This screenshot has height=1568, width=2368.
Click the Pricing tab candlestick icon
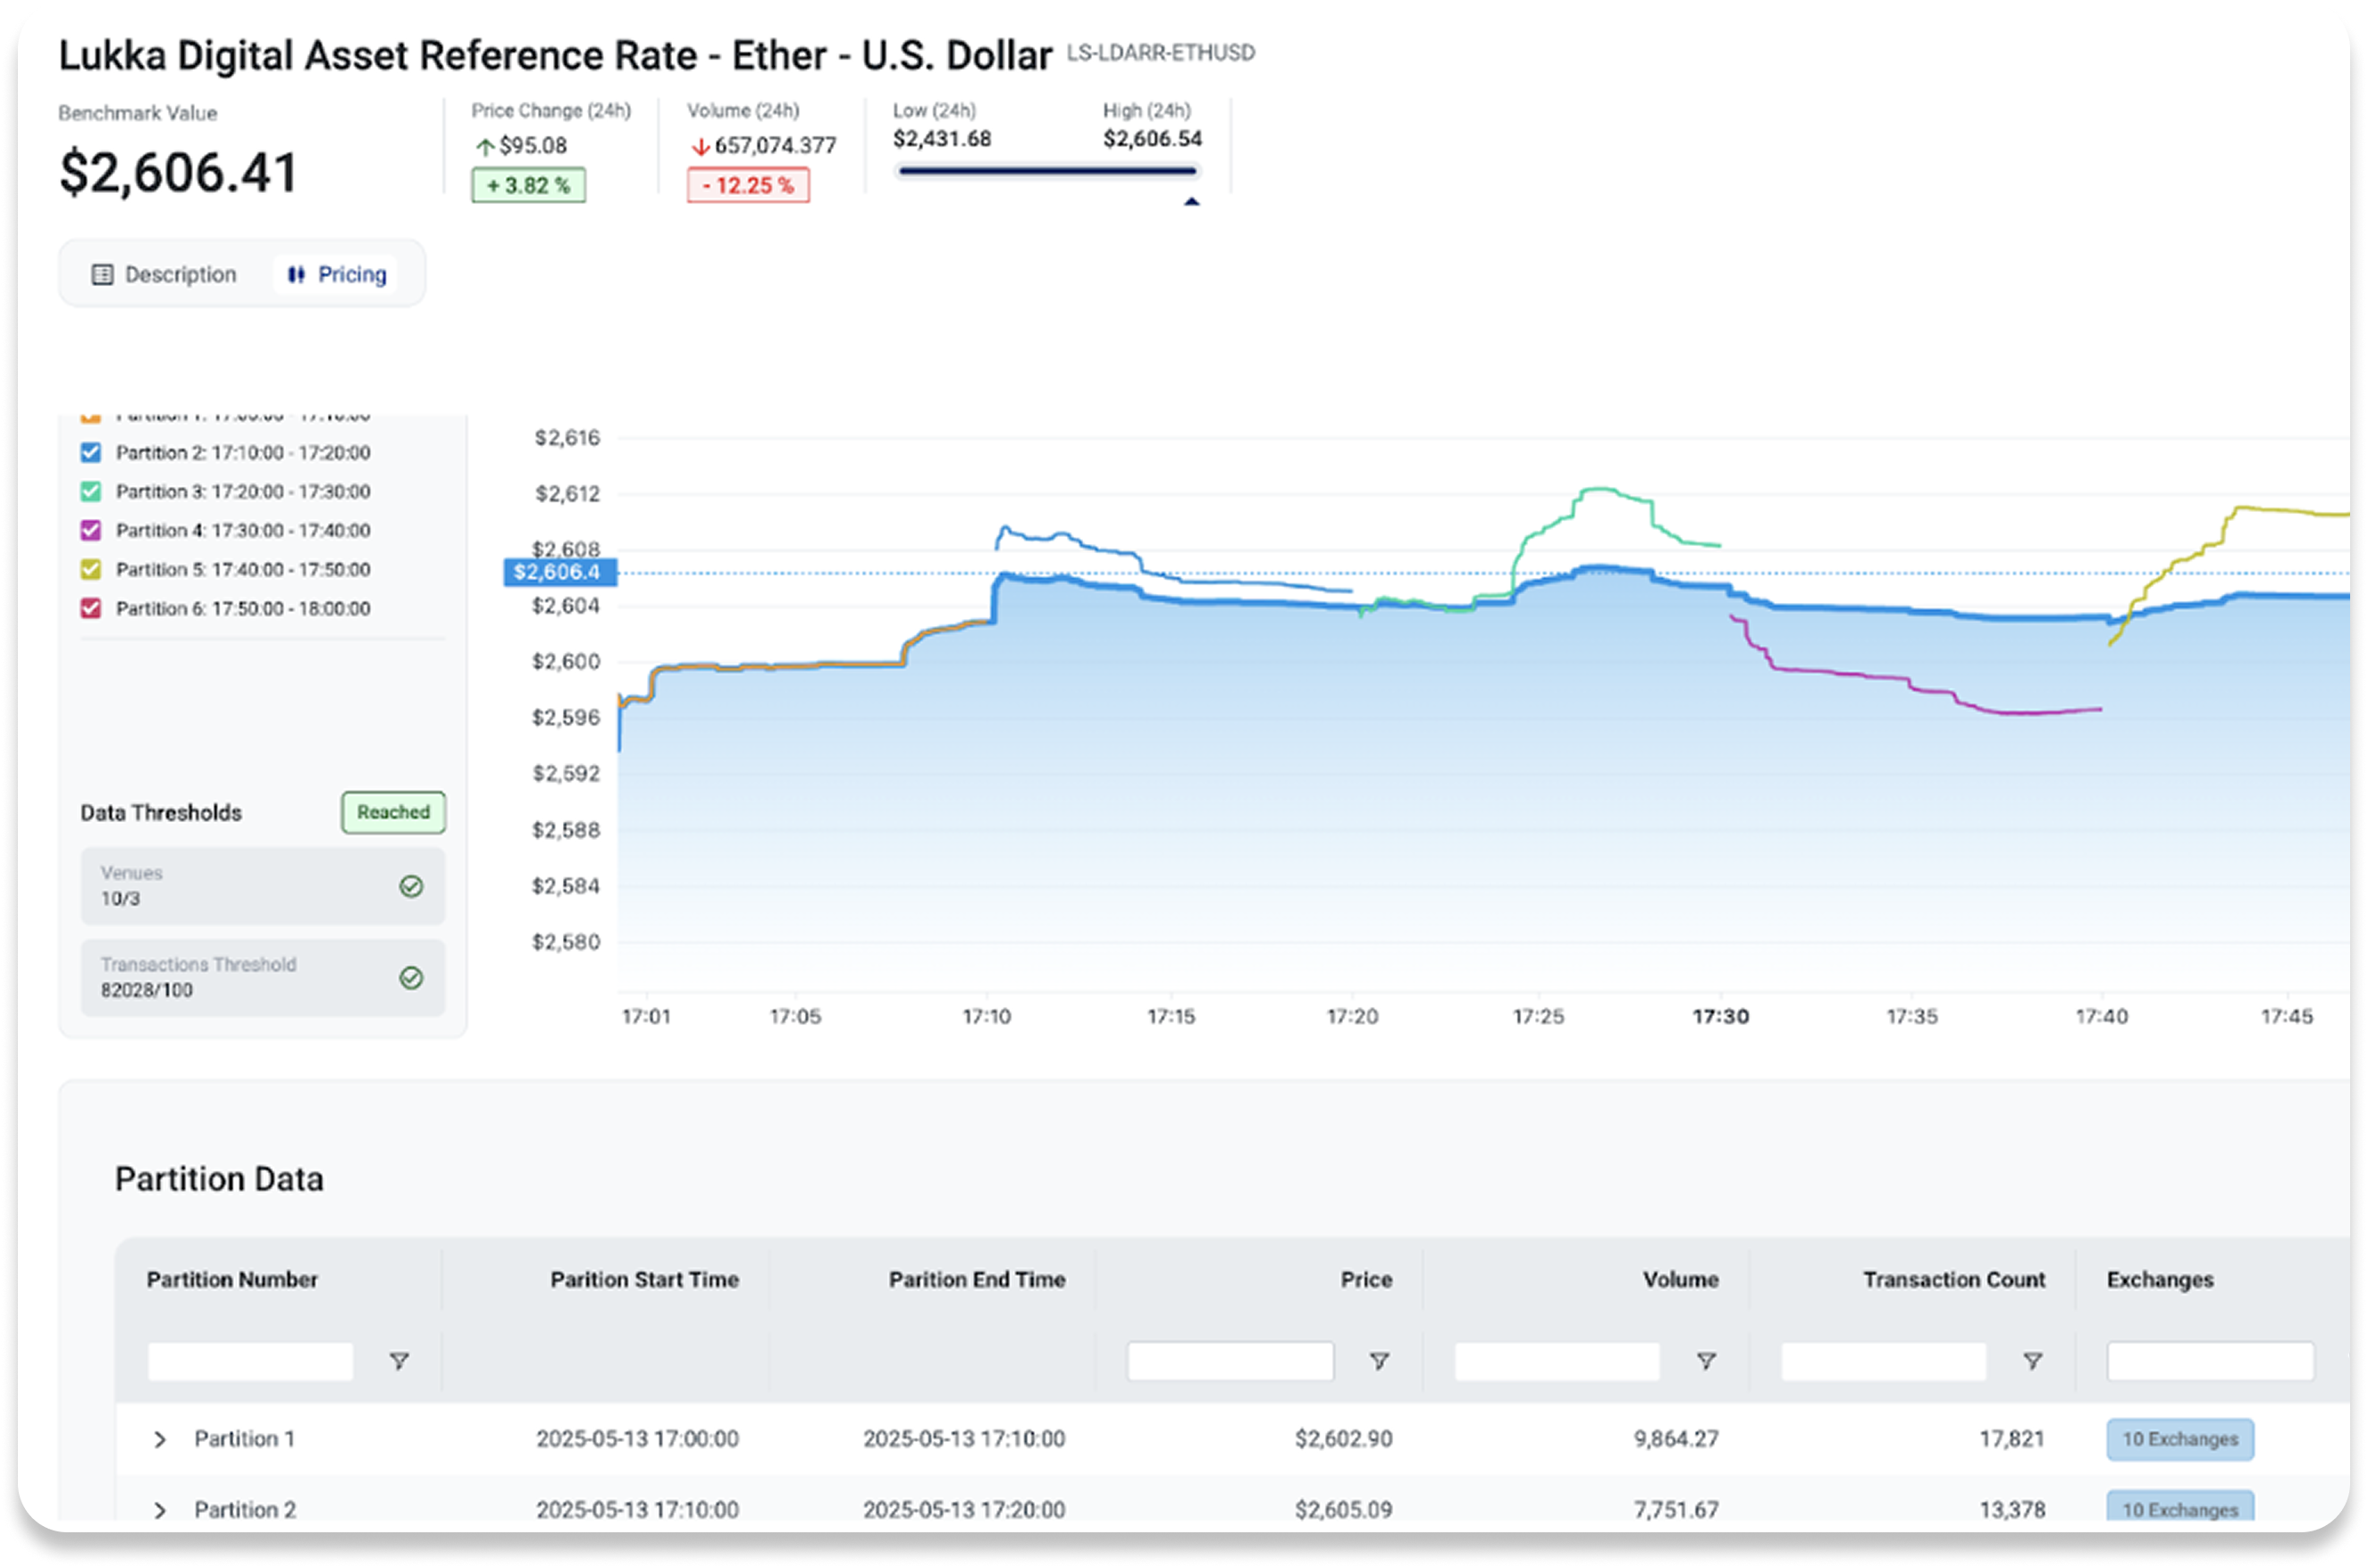click(296, 274)
